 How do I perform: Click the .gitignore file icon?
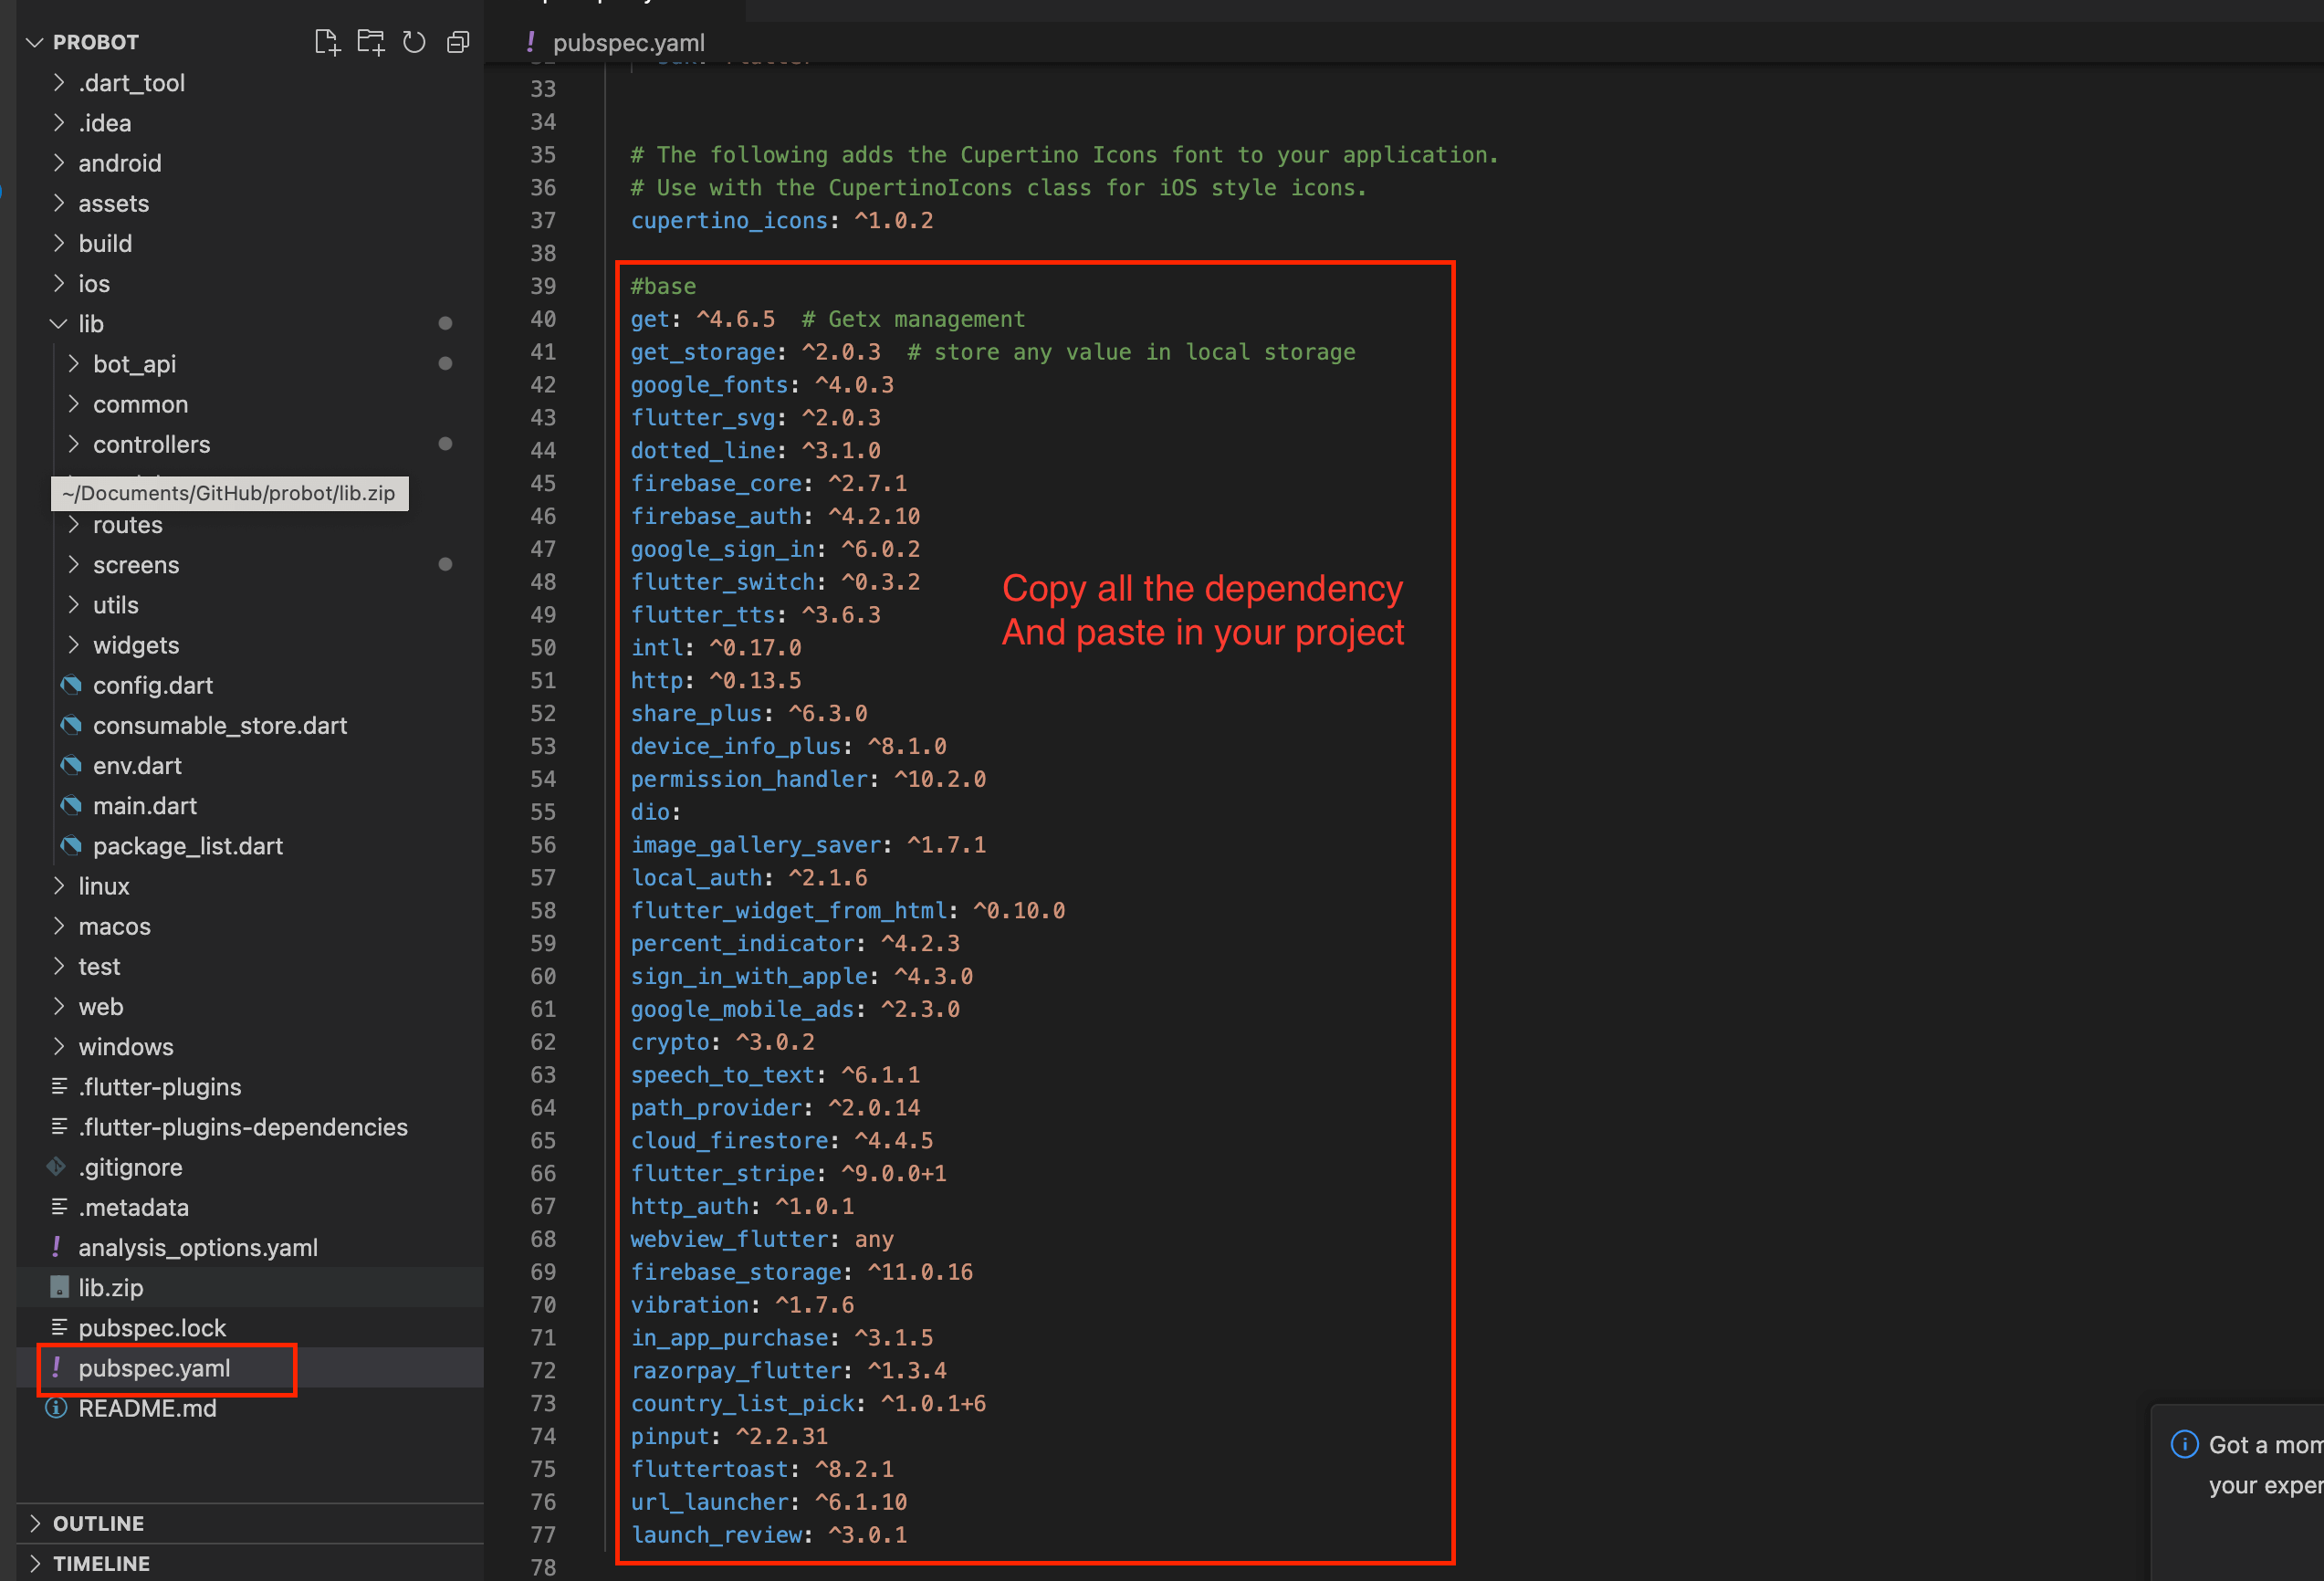point(56,1167)
